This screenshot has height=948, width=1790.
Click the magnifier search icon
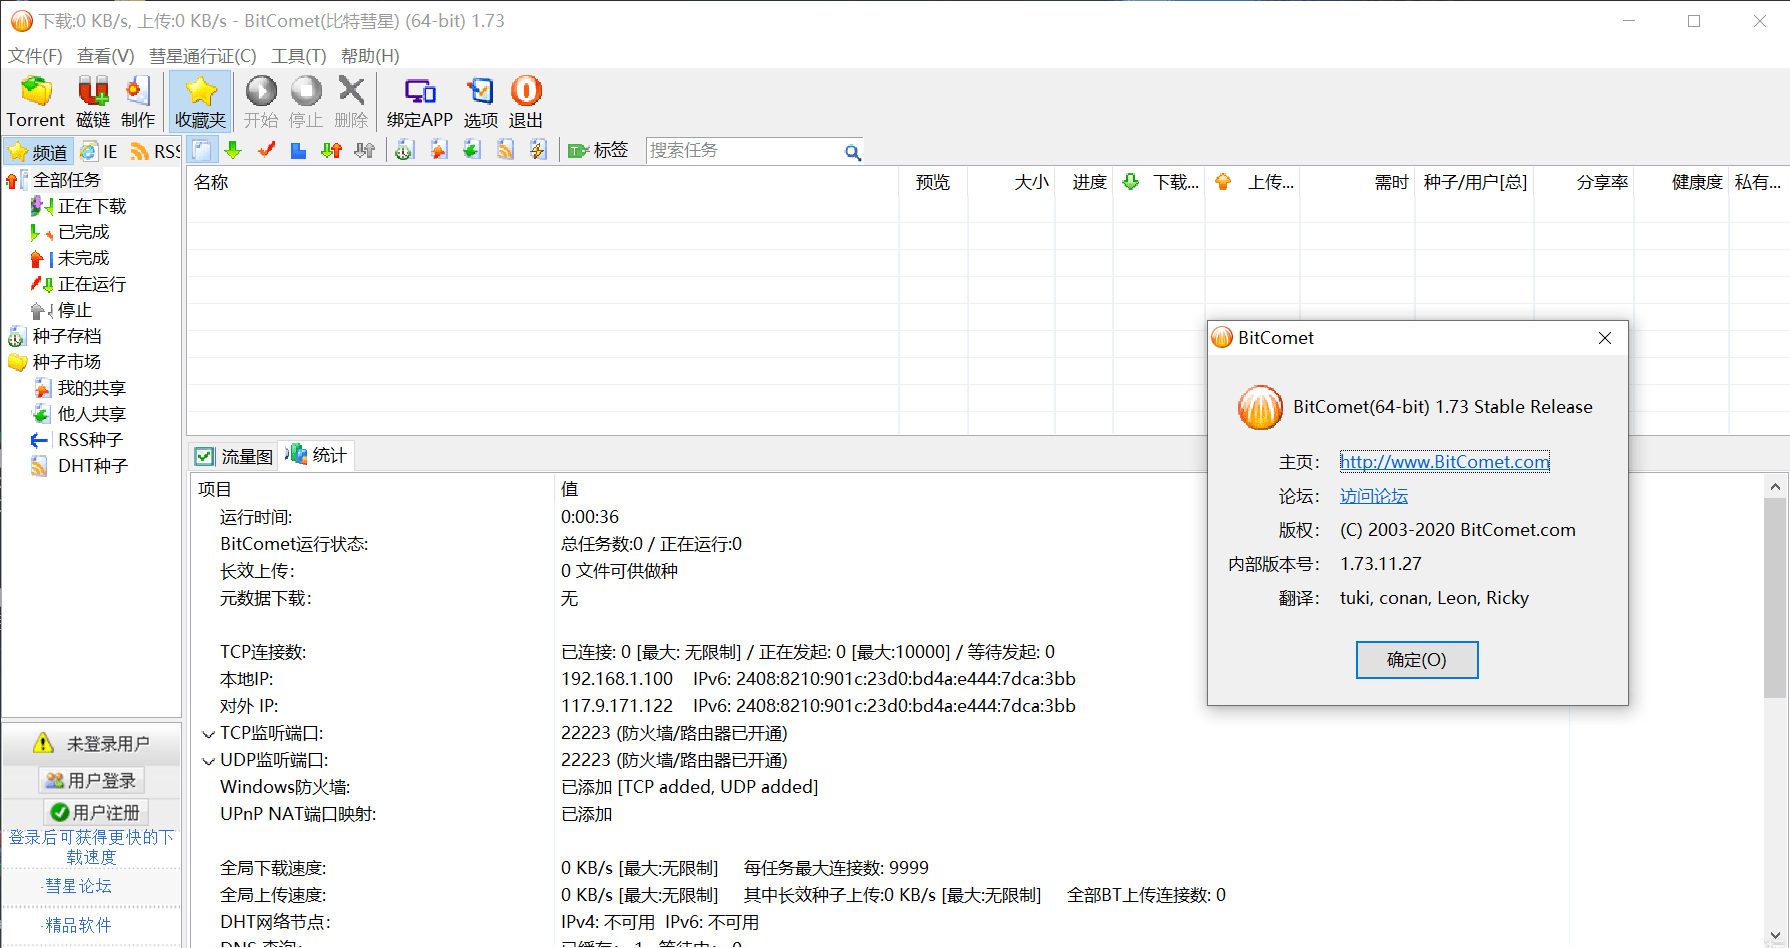click(x=852, y=152)
